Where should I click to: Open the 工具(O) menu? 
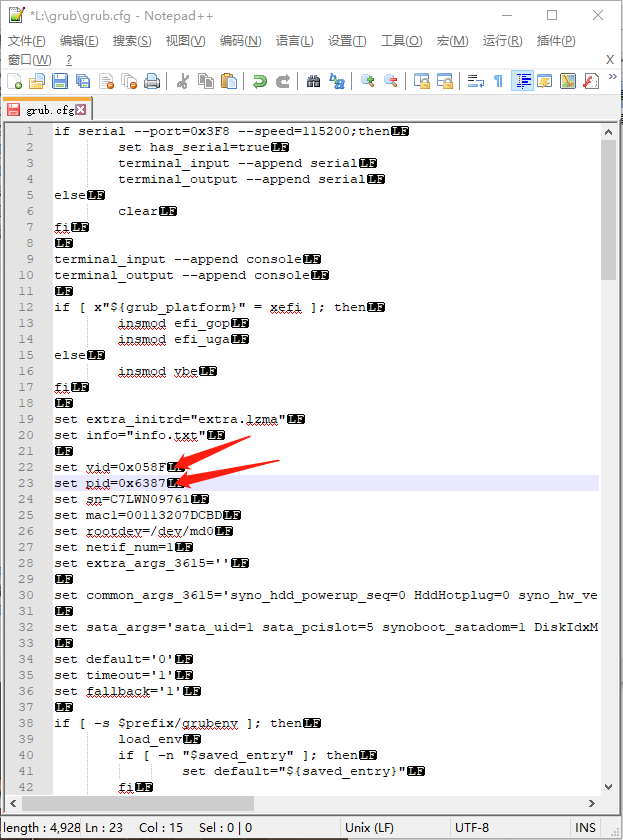[x=402, y=41]
